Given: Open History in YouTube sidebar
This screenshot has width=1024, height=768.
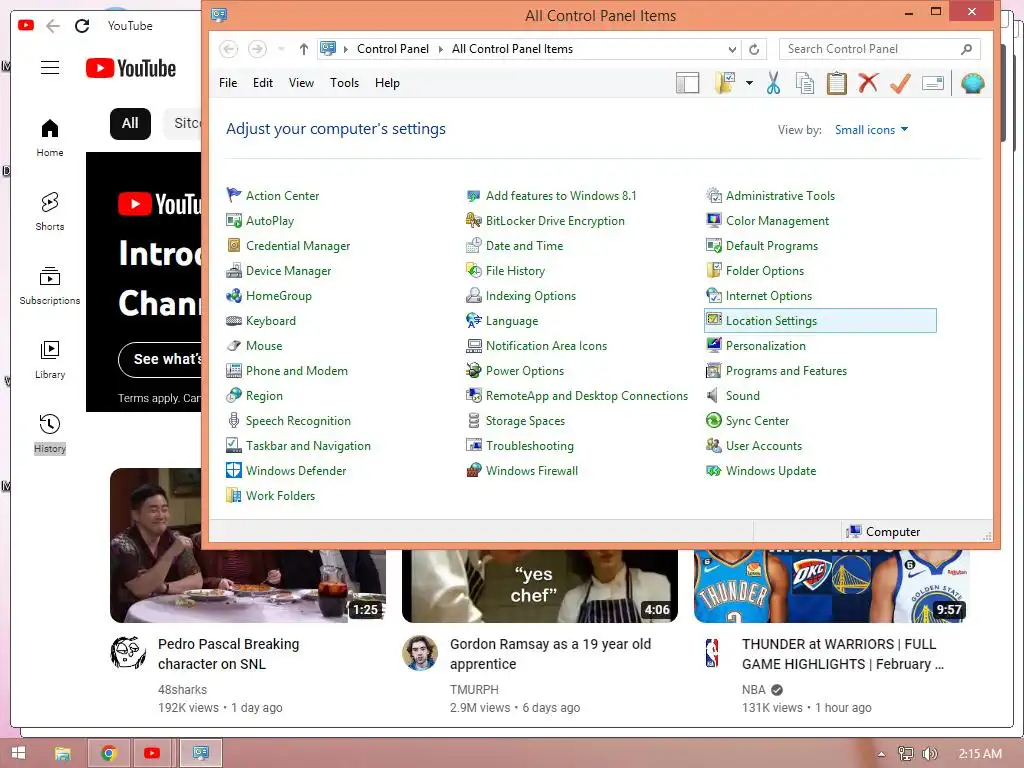Looking at the screenshot, I should (50, 434).
